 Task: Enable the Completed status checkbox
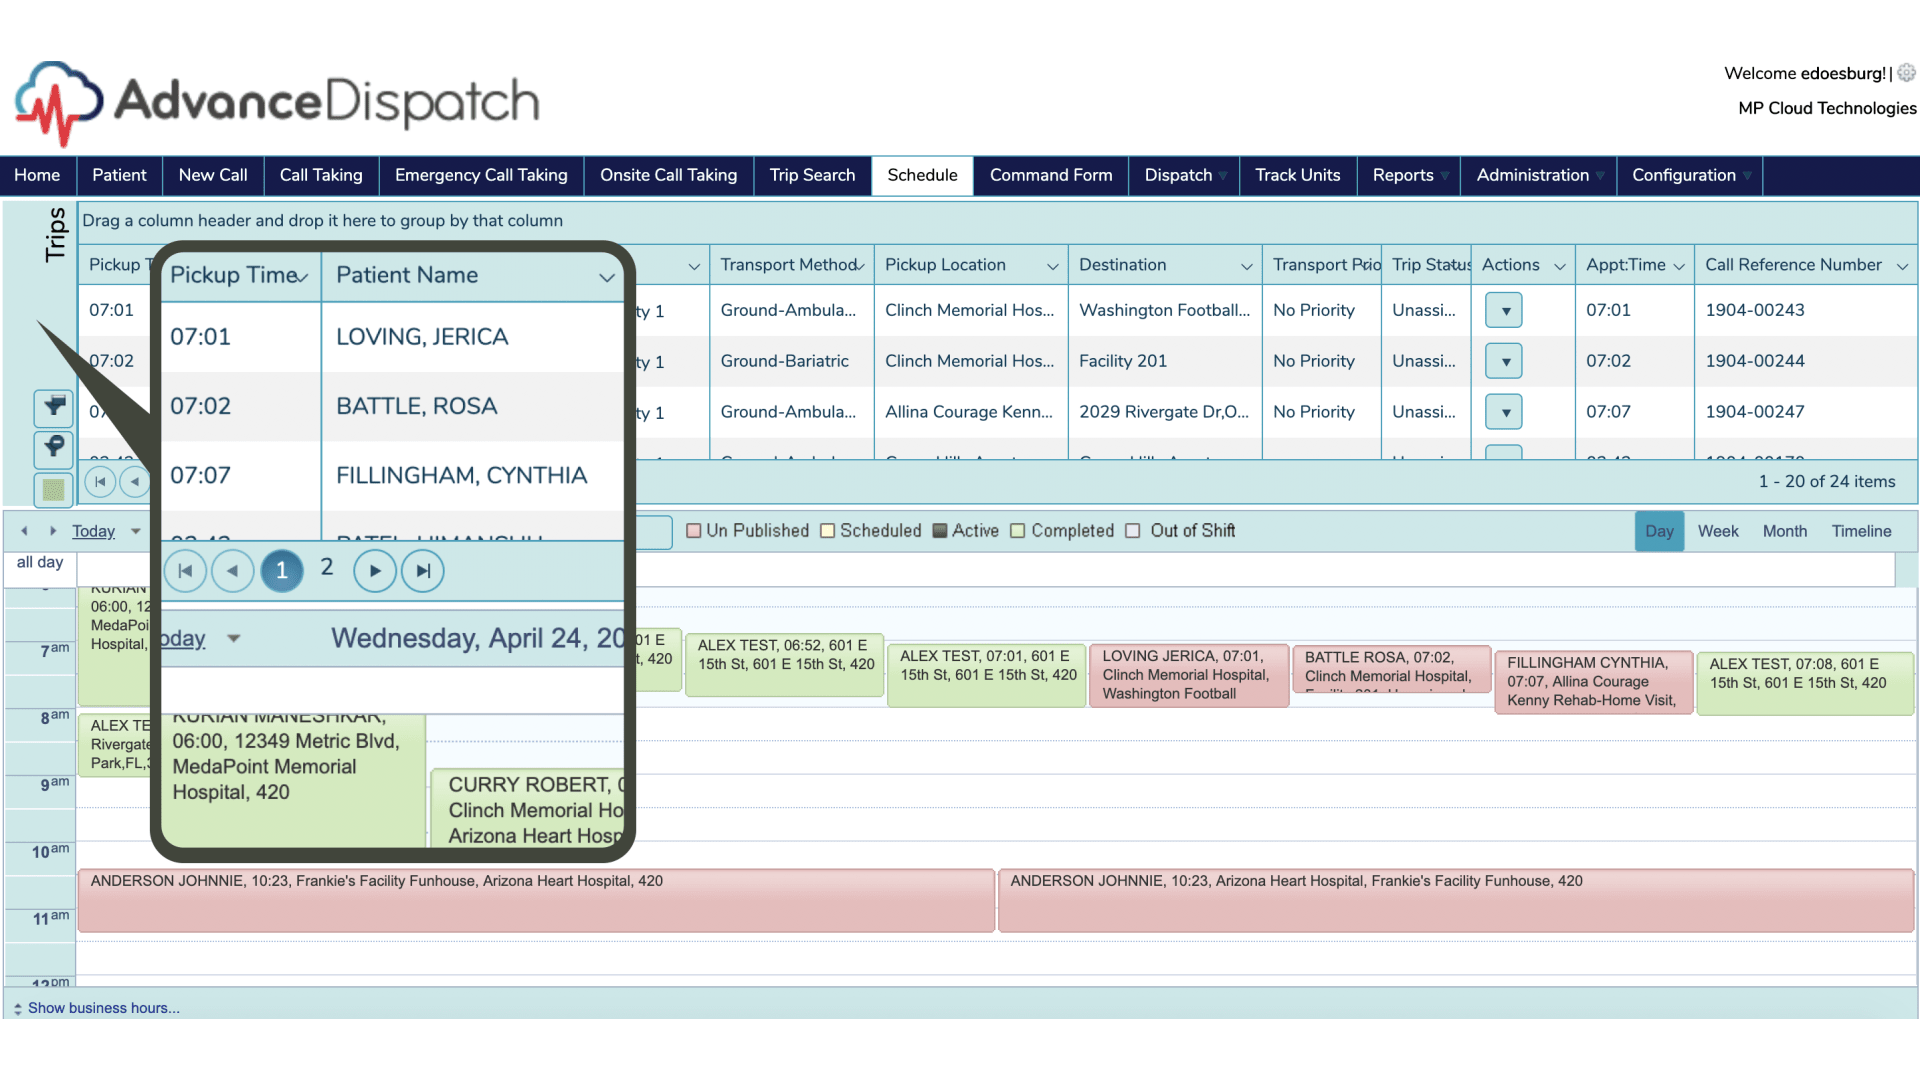(1018, 531)
